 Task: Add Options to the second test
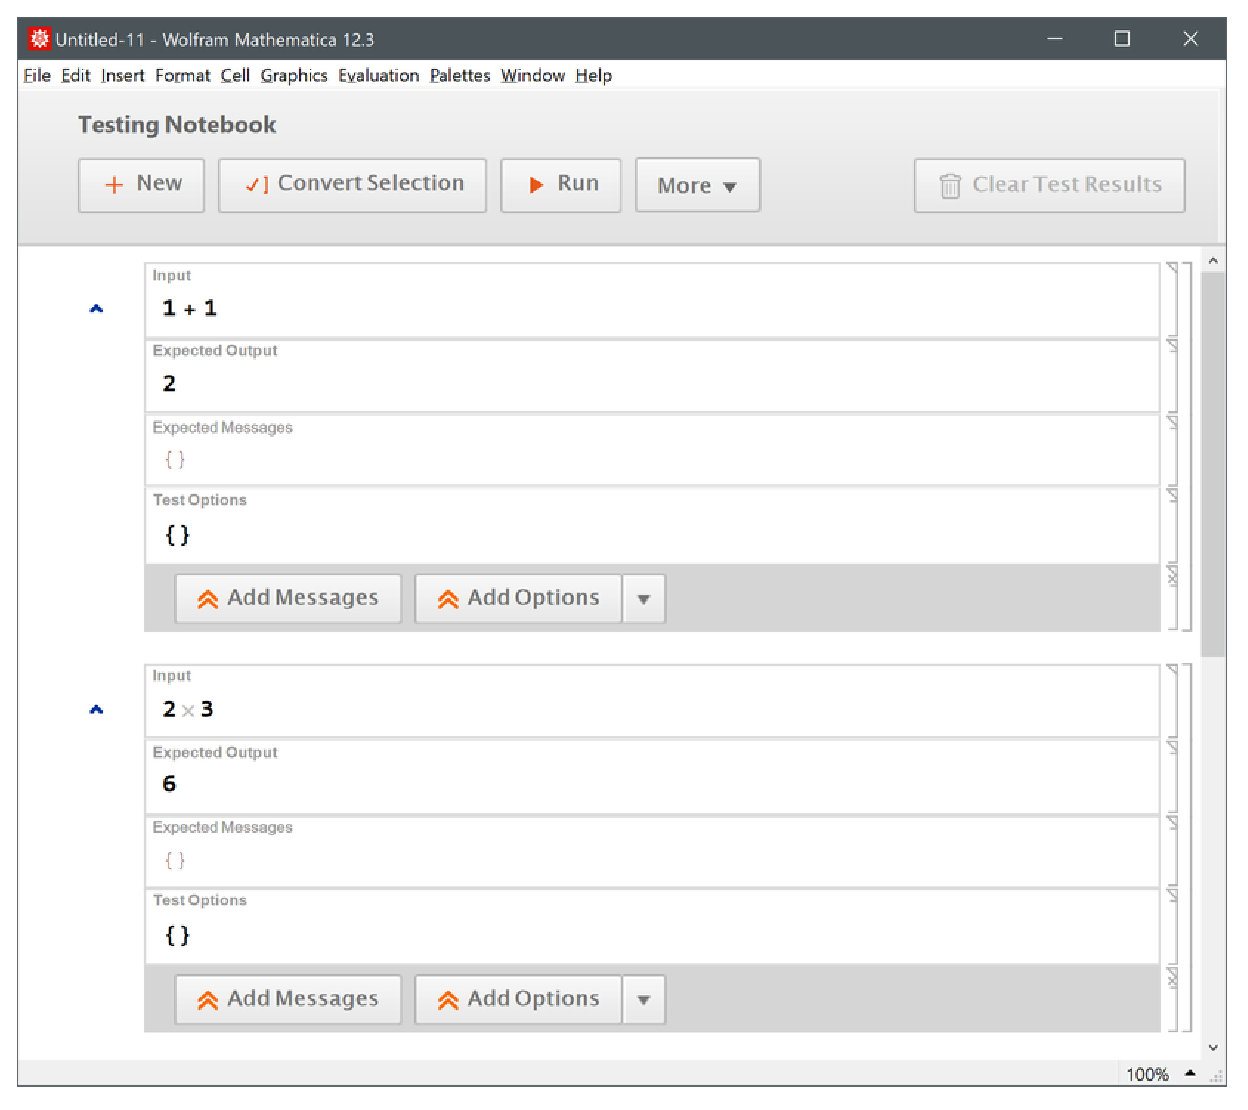(x=518, y=999)
